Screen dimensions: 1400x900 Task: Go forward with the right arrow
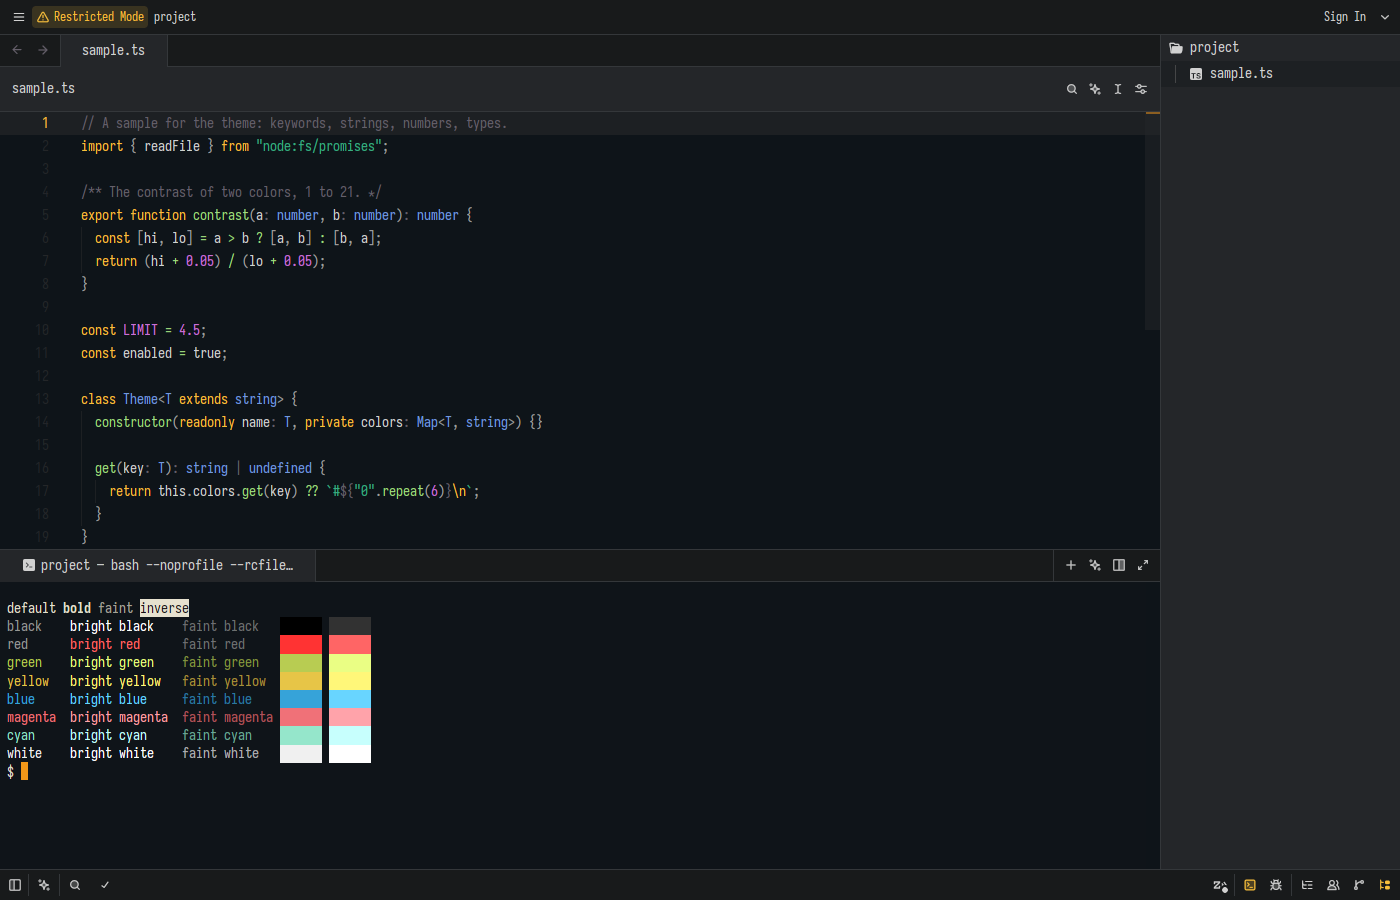[43, 50]
